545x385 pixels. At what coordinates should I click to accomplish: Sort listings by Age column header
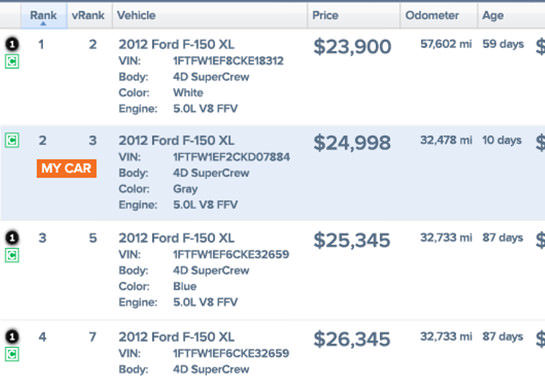493,16
